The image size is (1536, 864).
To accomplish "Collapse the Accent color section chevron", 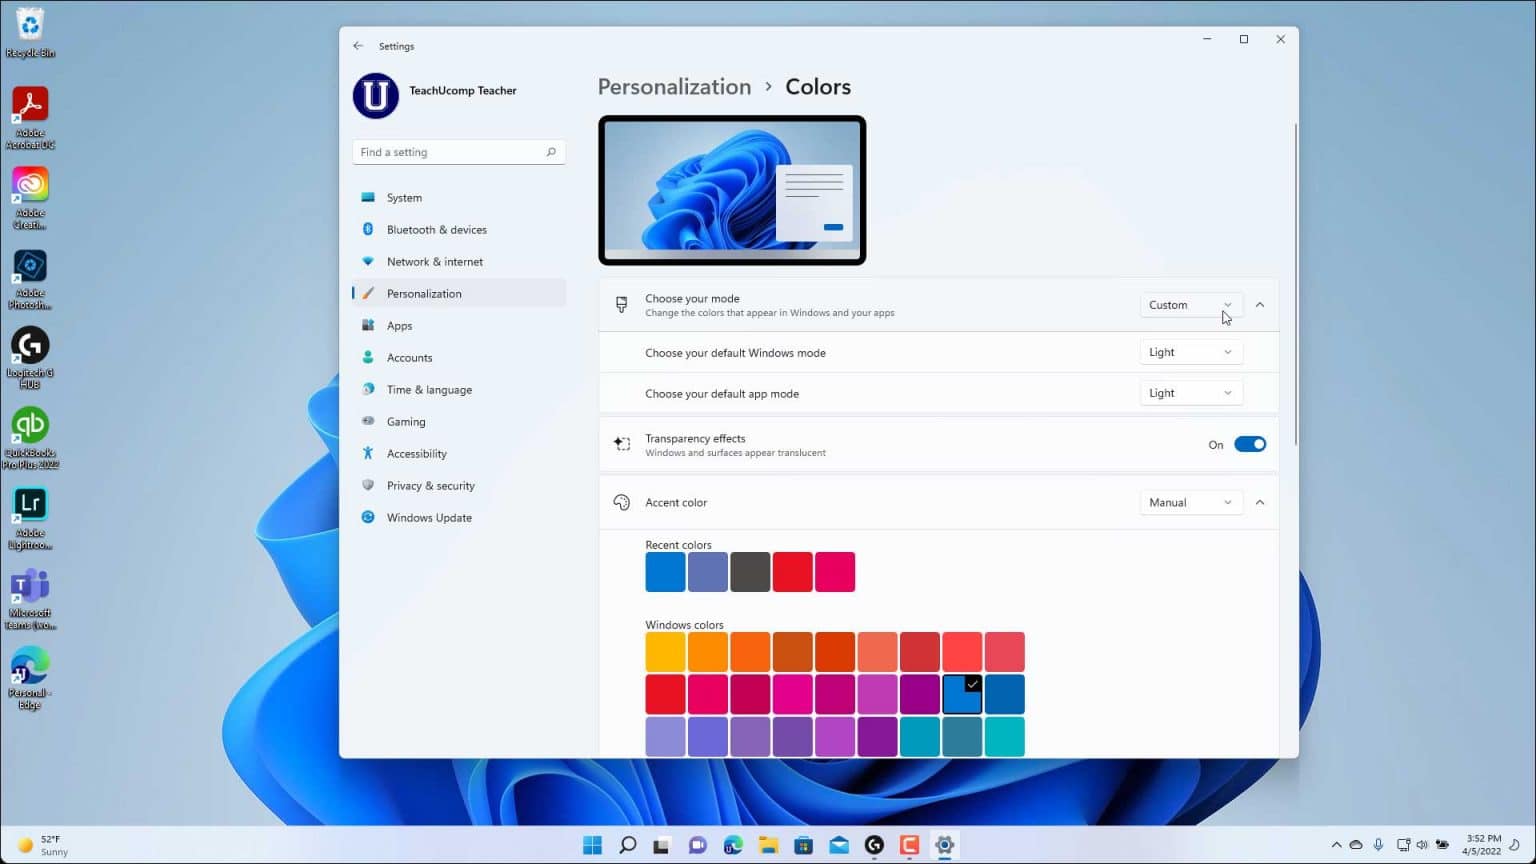I will tap(1260, 502).
